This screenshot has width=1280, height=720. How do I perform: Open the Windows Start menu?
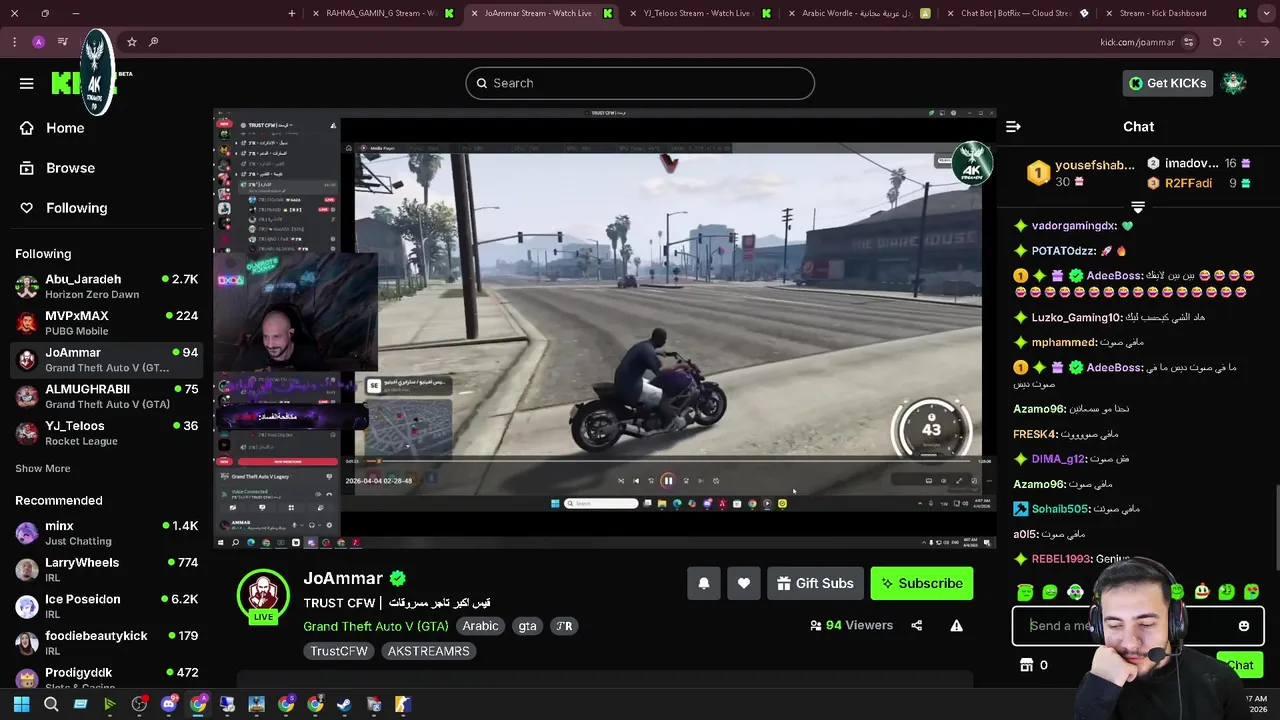pos(21,705)
